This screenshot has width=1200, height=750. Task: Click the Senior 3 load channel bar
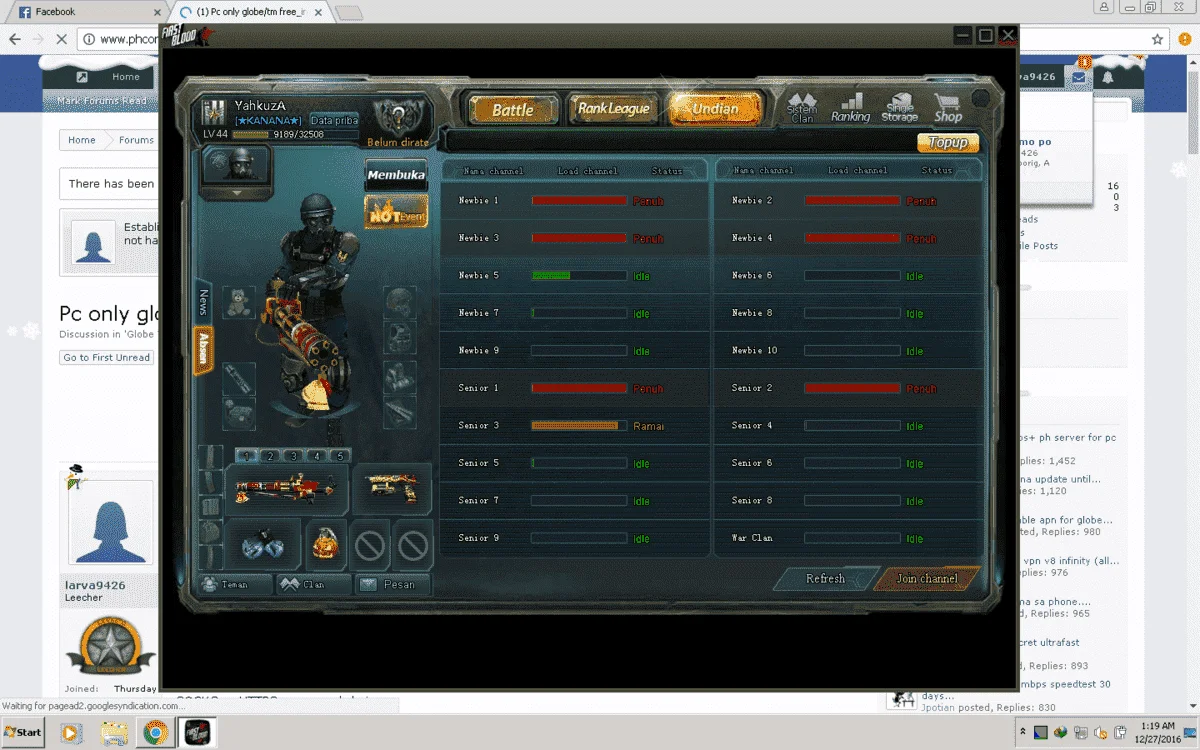[x=579, y=426]
